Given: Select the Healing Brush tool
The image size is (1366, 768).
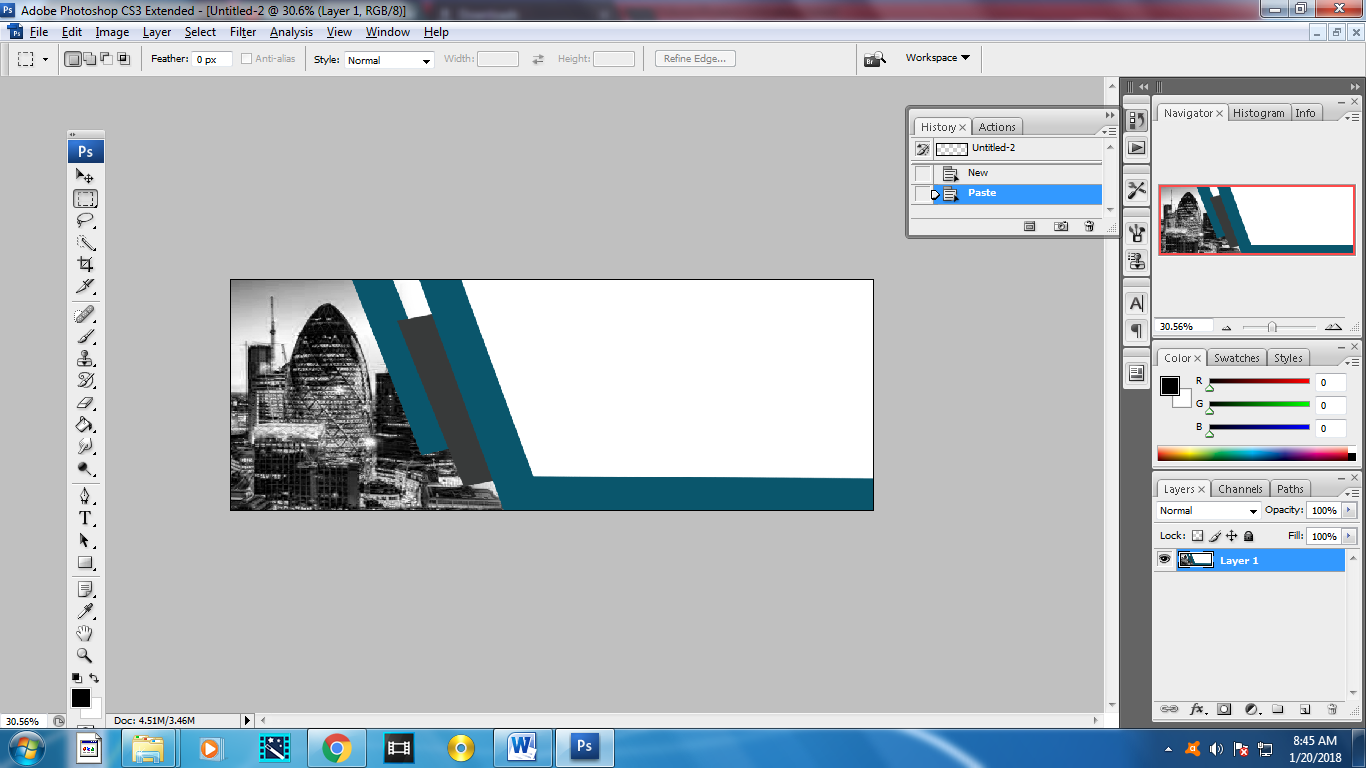Looking at the screenshot, I should (x=85, y=316).
